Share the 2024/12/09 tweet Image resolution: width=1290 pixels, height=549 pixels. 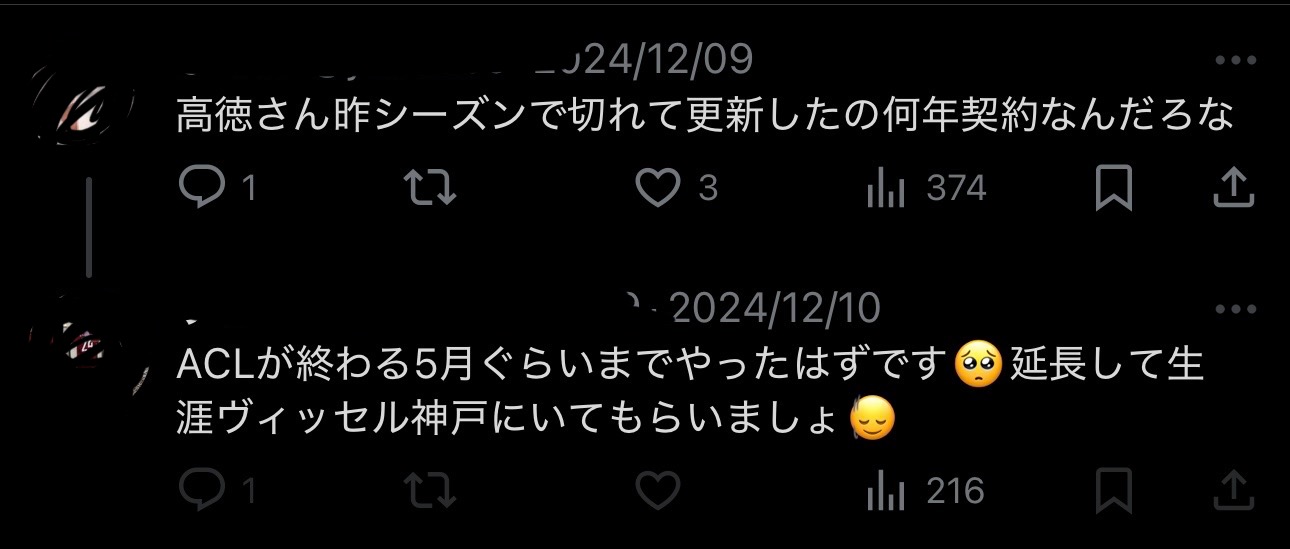[1234, 188]
